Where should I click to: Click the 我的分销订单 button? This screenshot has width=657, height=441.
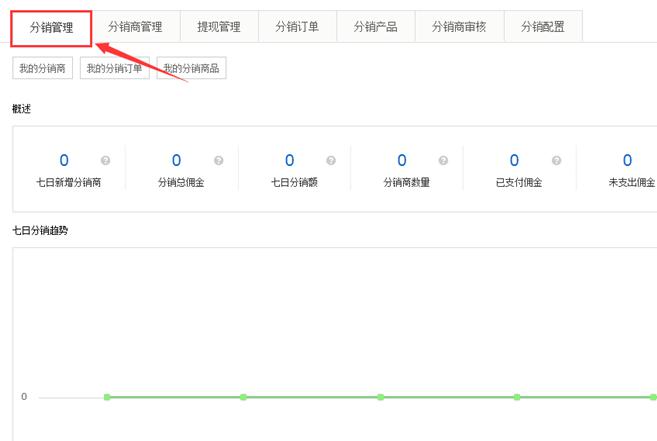[115, 69]
